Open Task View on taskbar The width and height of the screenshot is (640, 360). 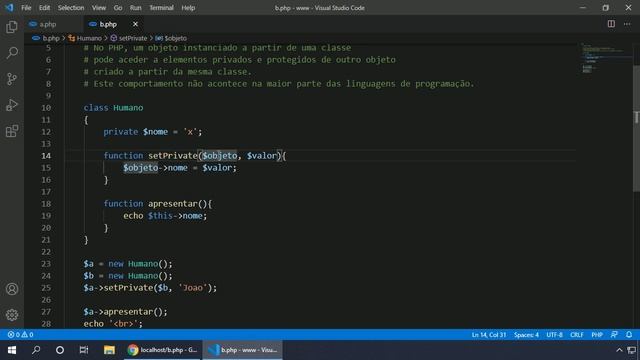[84, 350]
